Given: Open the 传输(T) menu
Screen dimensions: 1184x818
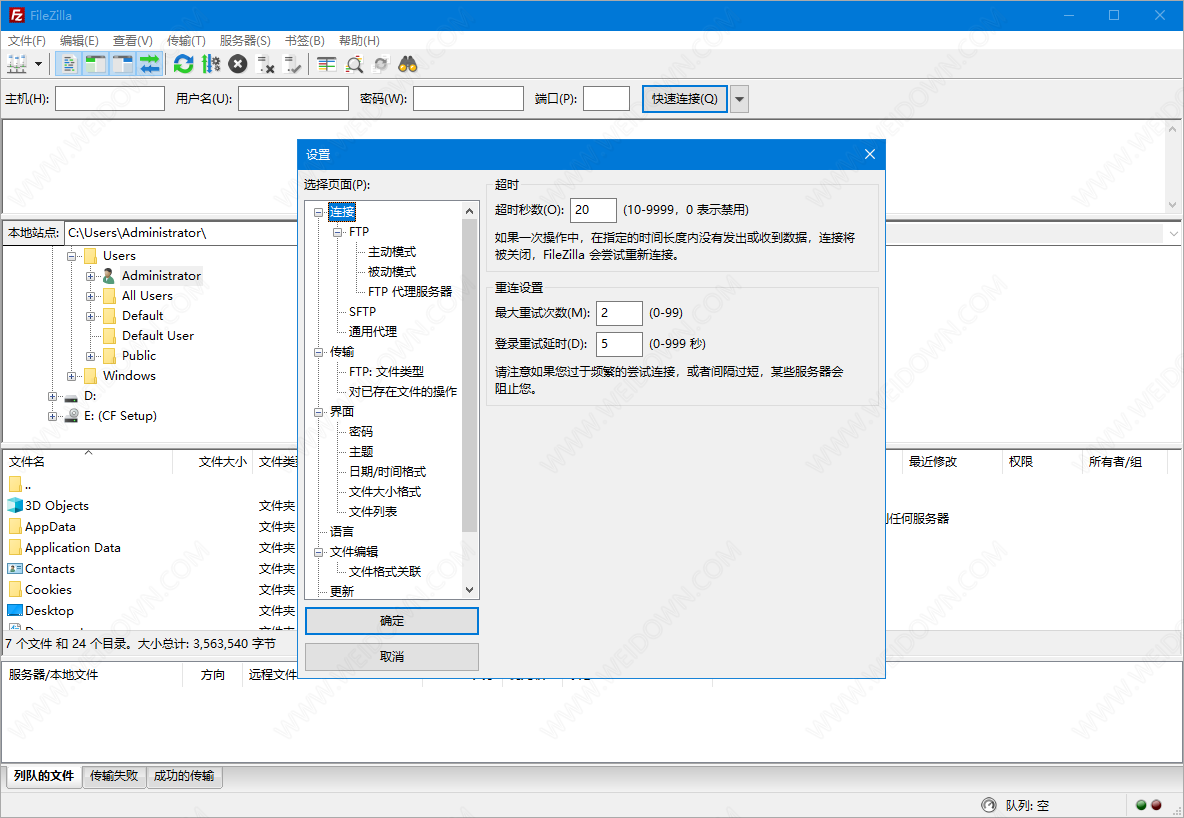Looking at the screenshot, I should (186, 41).
